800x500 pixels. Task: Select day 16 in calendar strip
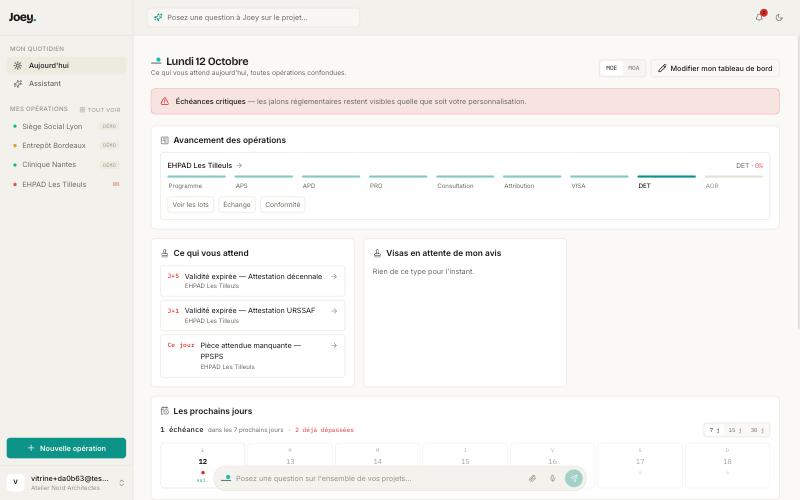[553, 465]
